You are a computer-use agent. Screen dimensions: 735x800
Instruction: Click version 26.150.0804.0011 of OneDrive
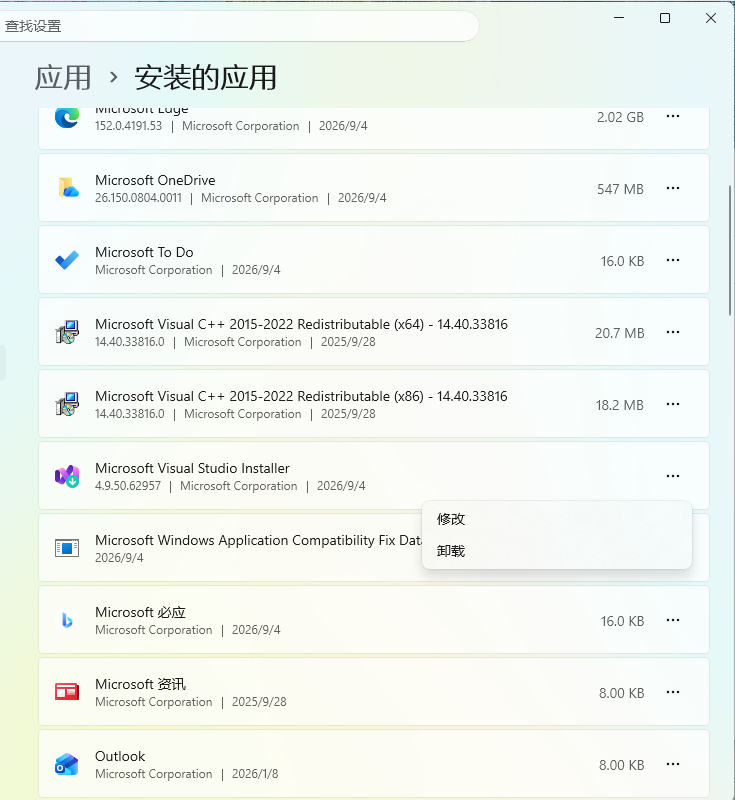[138, 198]
